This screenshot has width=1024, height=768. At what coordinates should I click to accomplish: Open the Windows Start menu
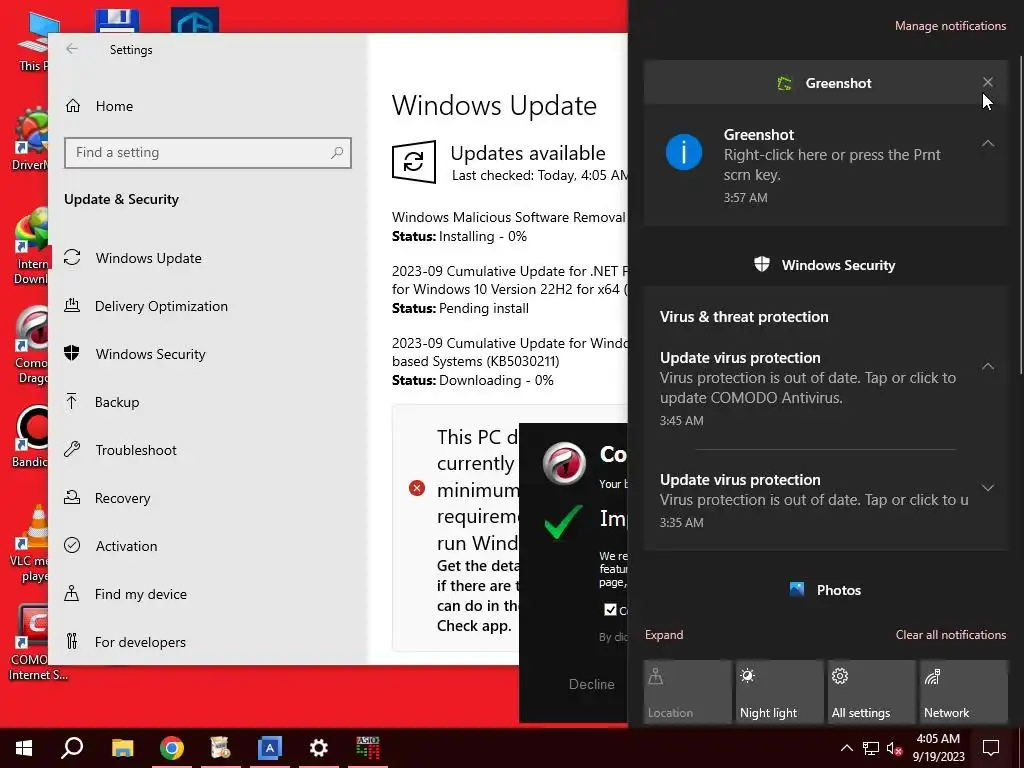pyautogui.click(x=24, y=748)
